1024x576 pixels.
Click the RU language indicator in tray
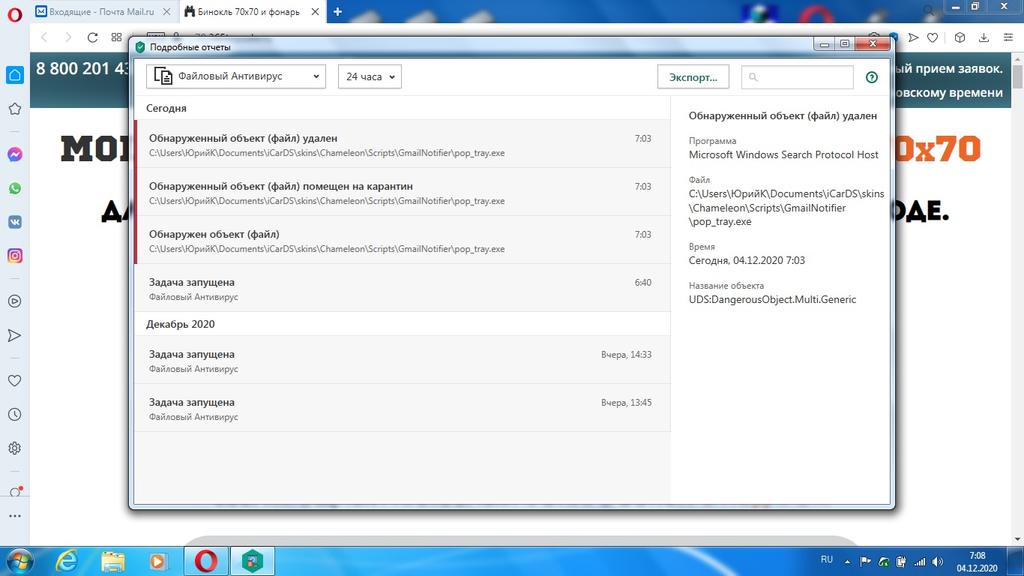[826, 559]
